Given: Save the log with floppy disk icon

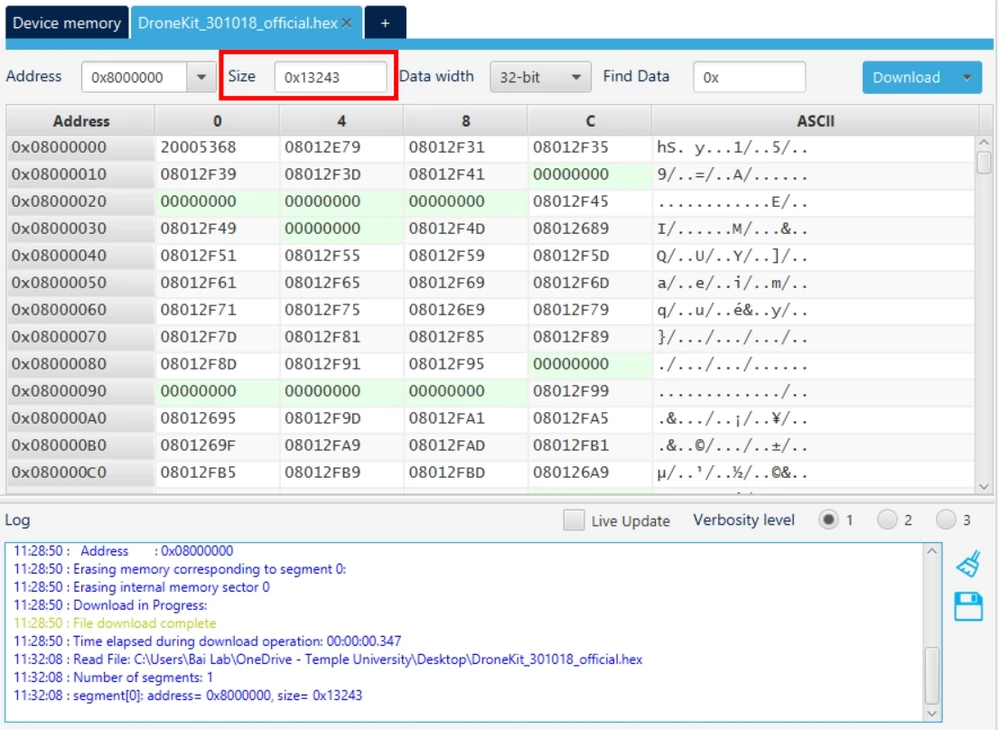Looking at the screenshot, I should click(968, 606).
